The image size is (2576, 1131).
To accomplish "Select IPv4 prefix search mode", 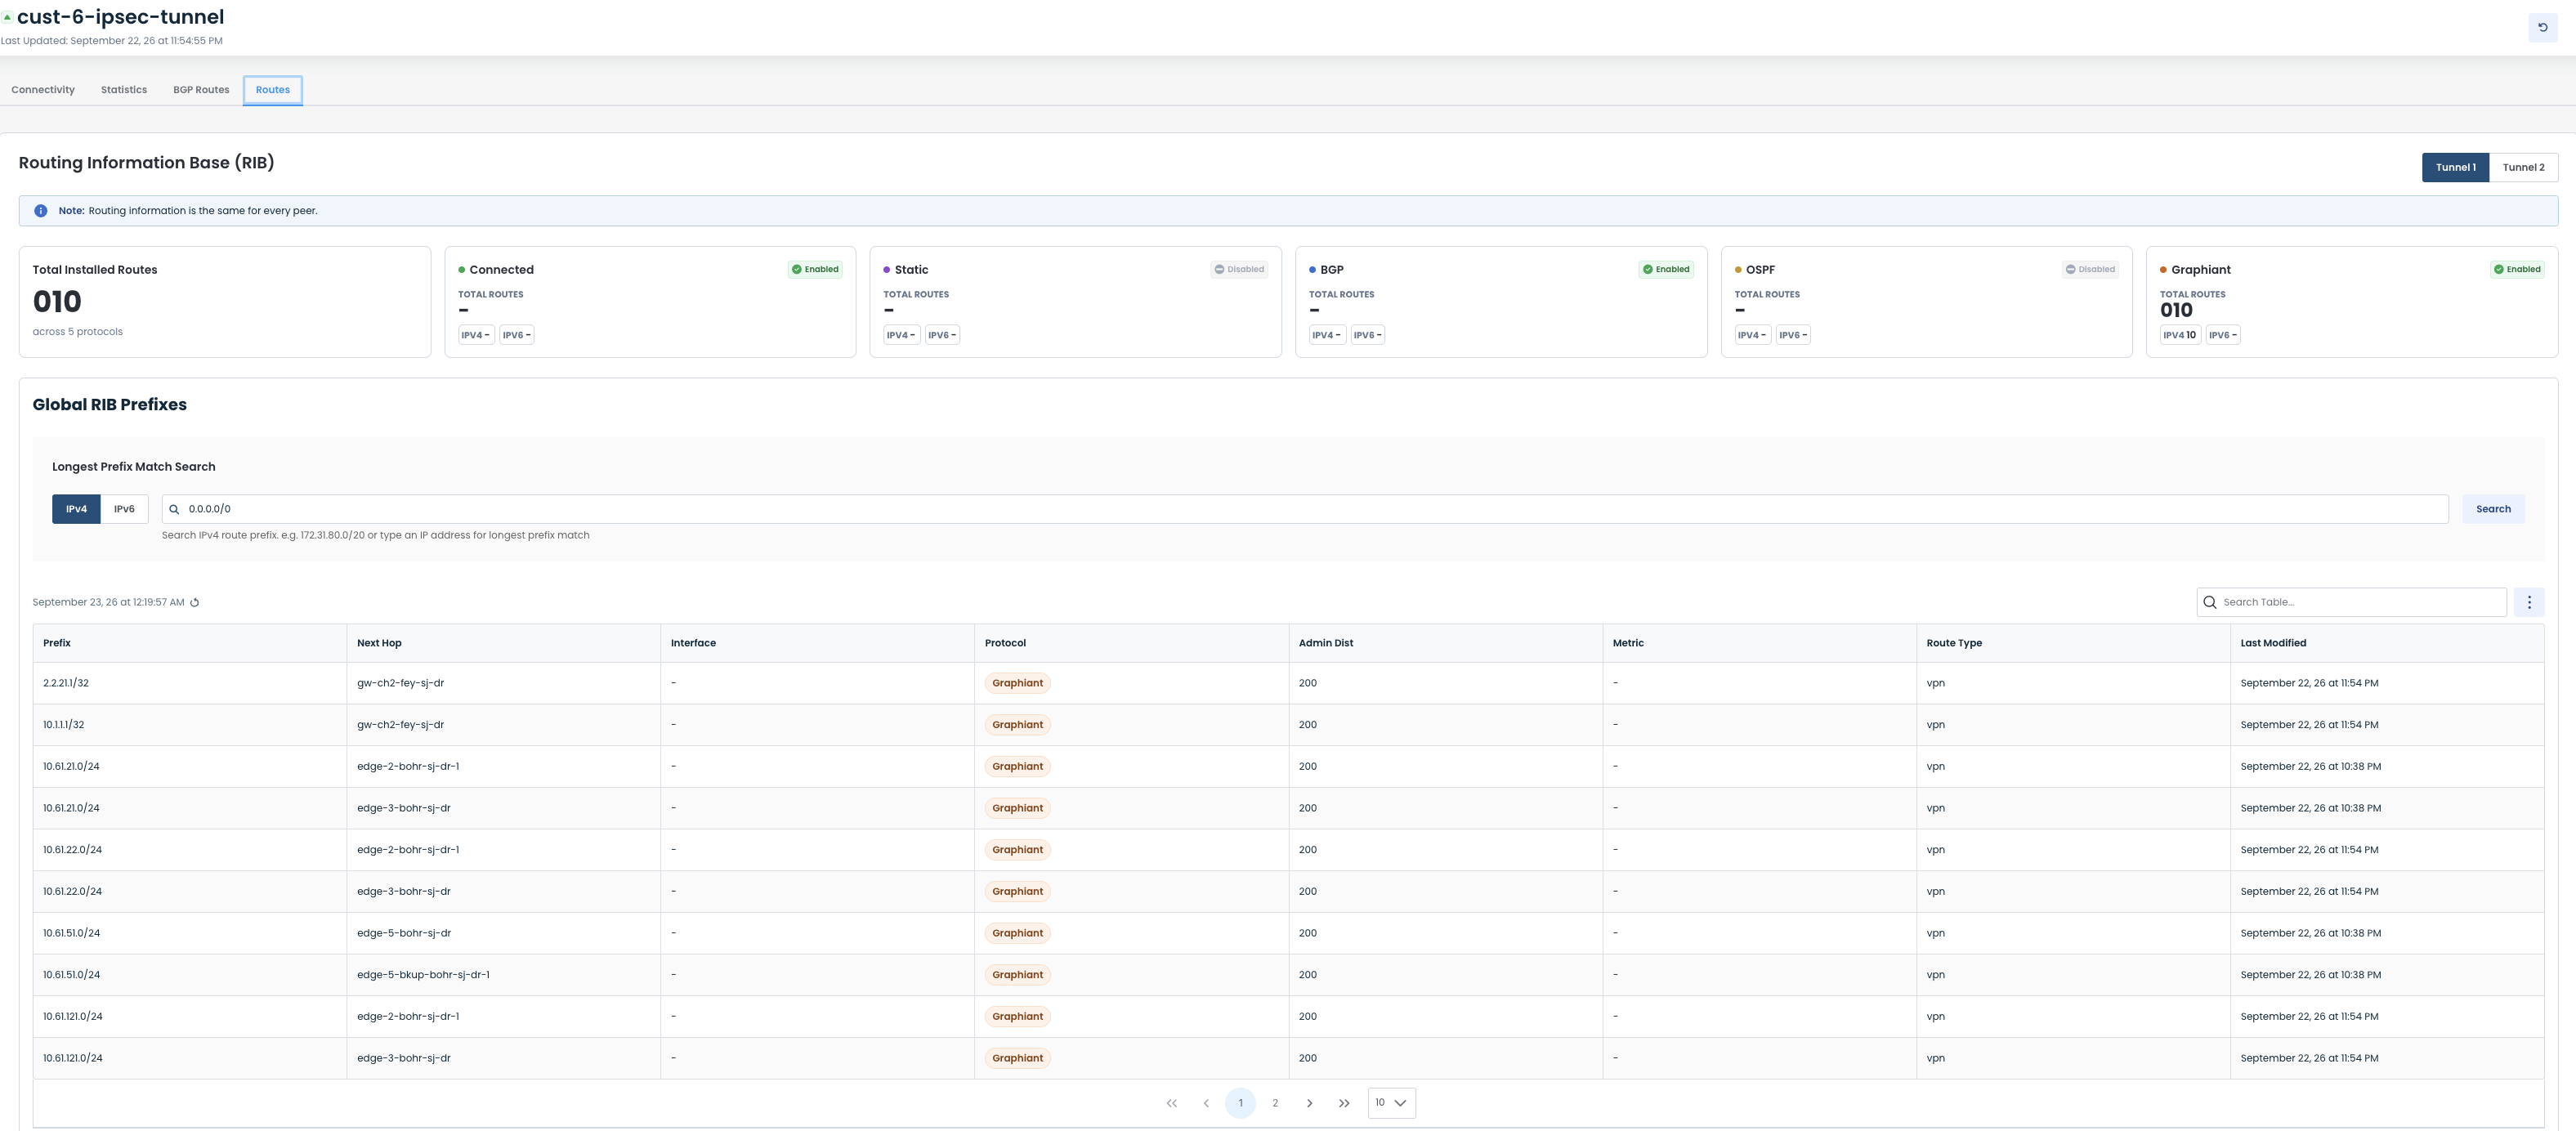I will point(76,509).
